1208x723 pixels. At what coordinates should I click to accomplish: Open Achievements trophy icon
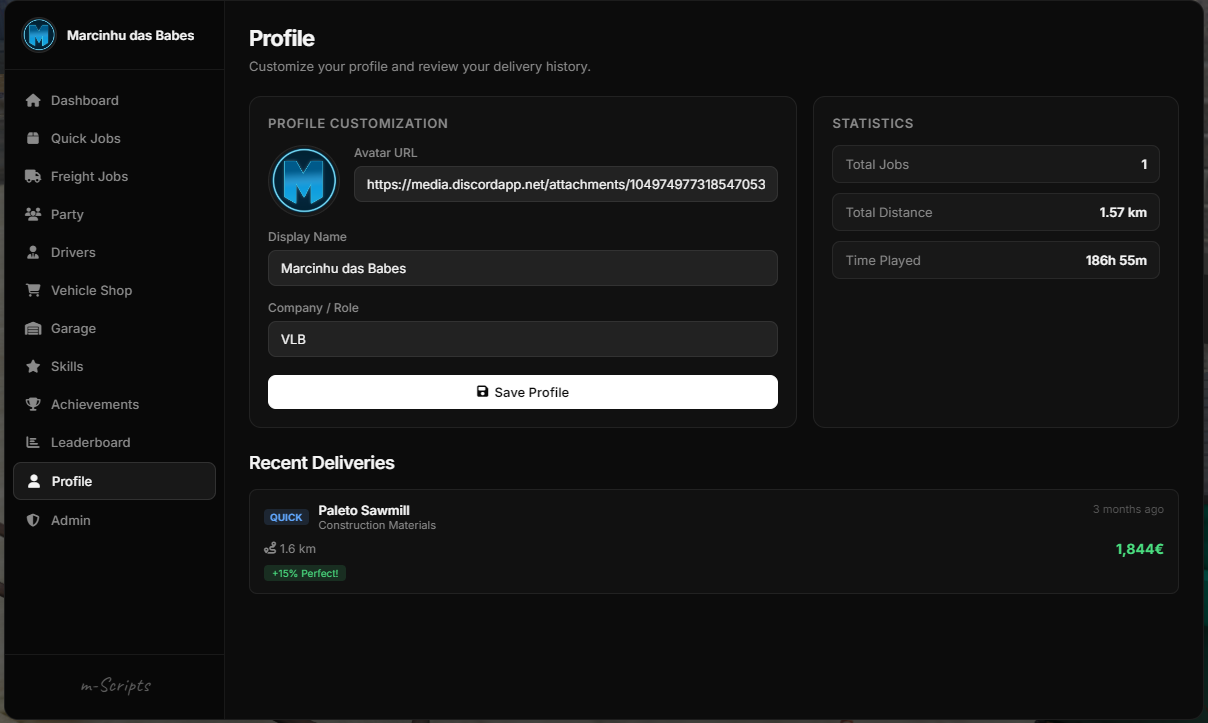(x=33, y=404)
